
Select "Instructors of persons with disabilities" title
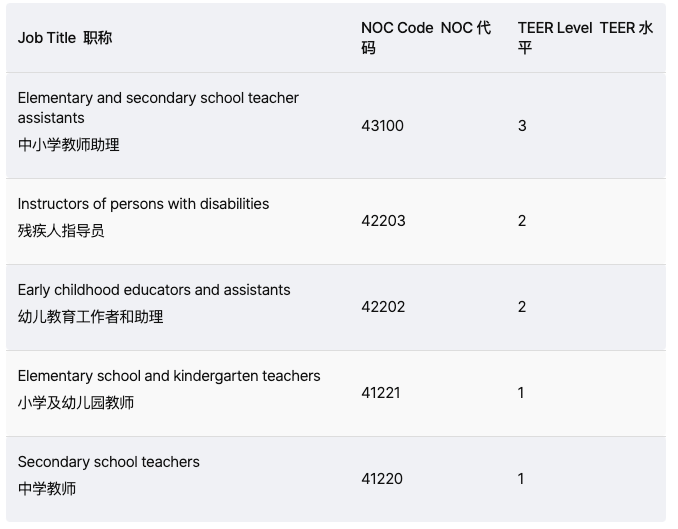pyautogui.click(x=143, y=204)
